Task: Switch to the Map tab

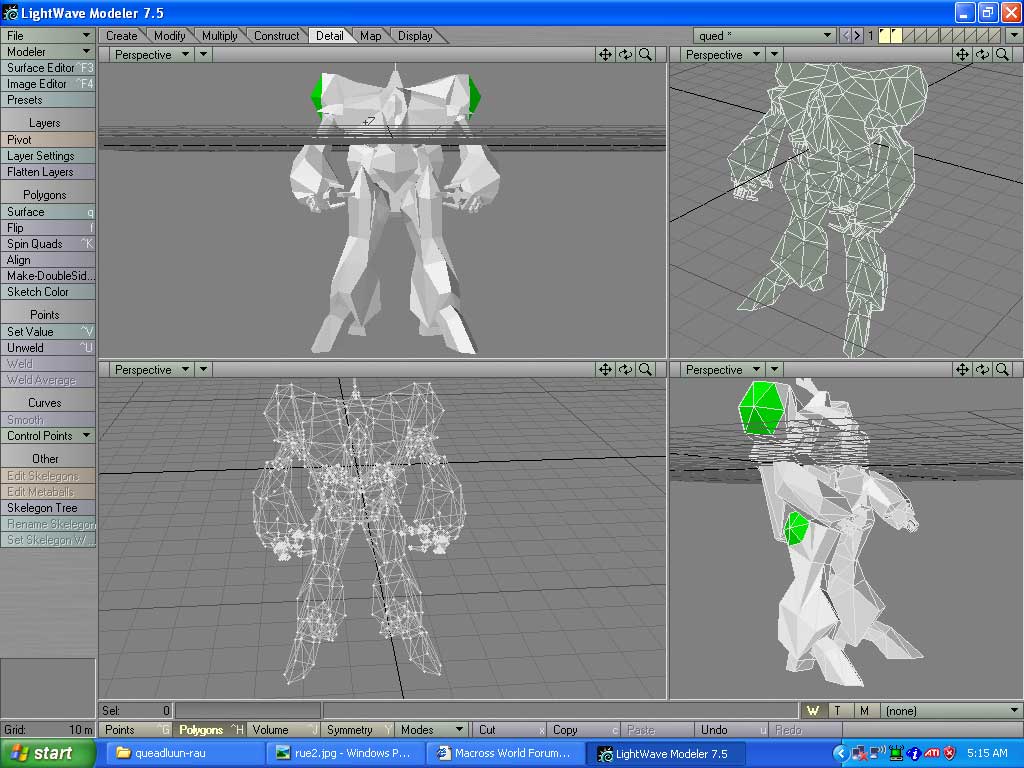Action: tap(370, 36)
